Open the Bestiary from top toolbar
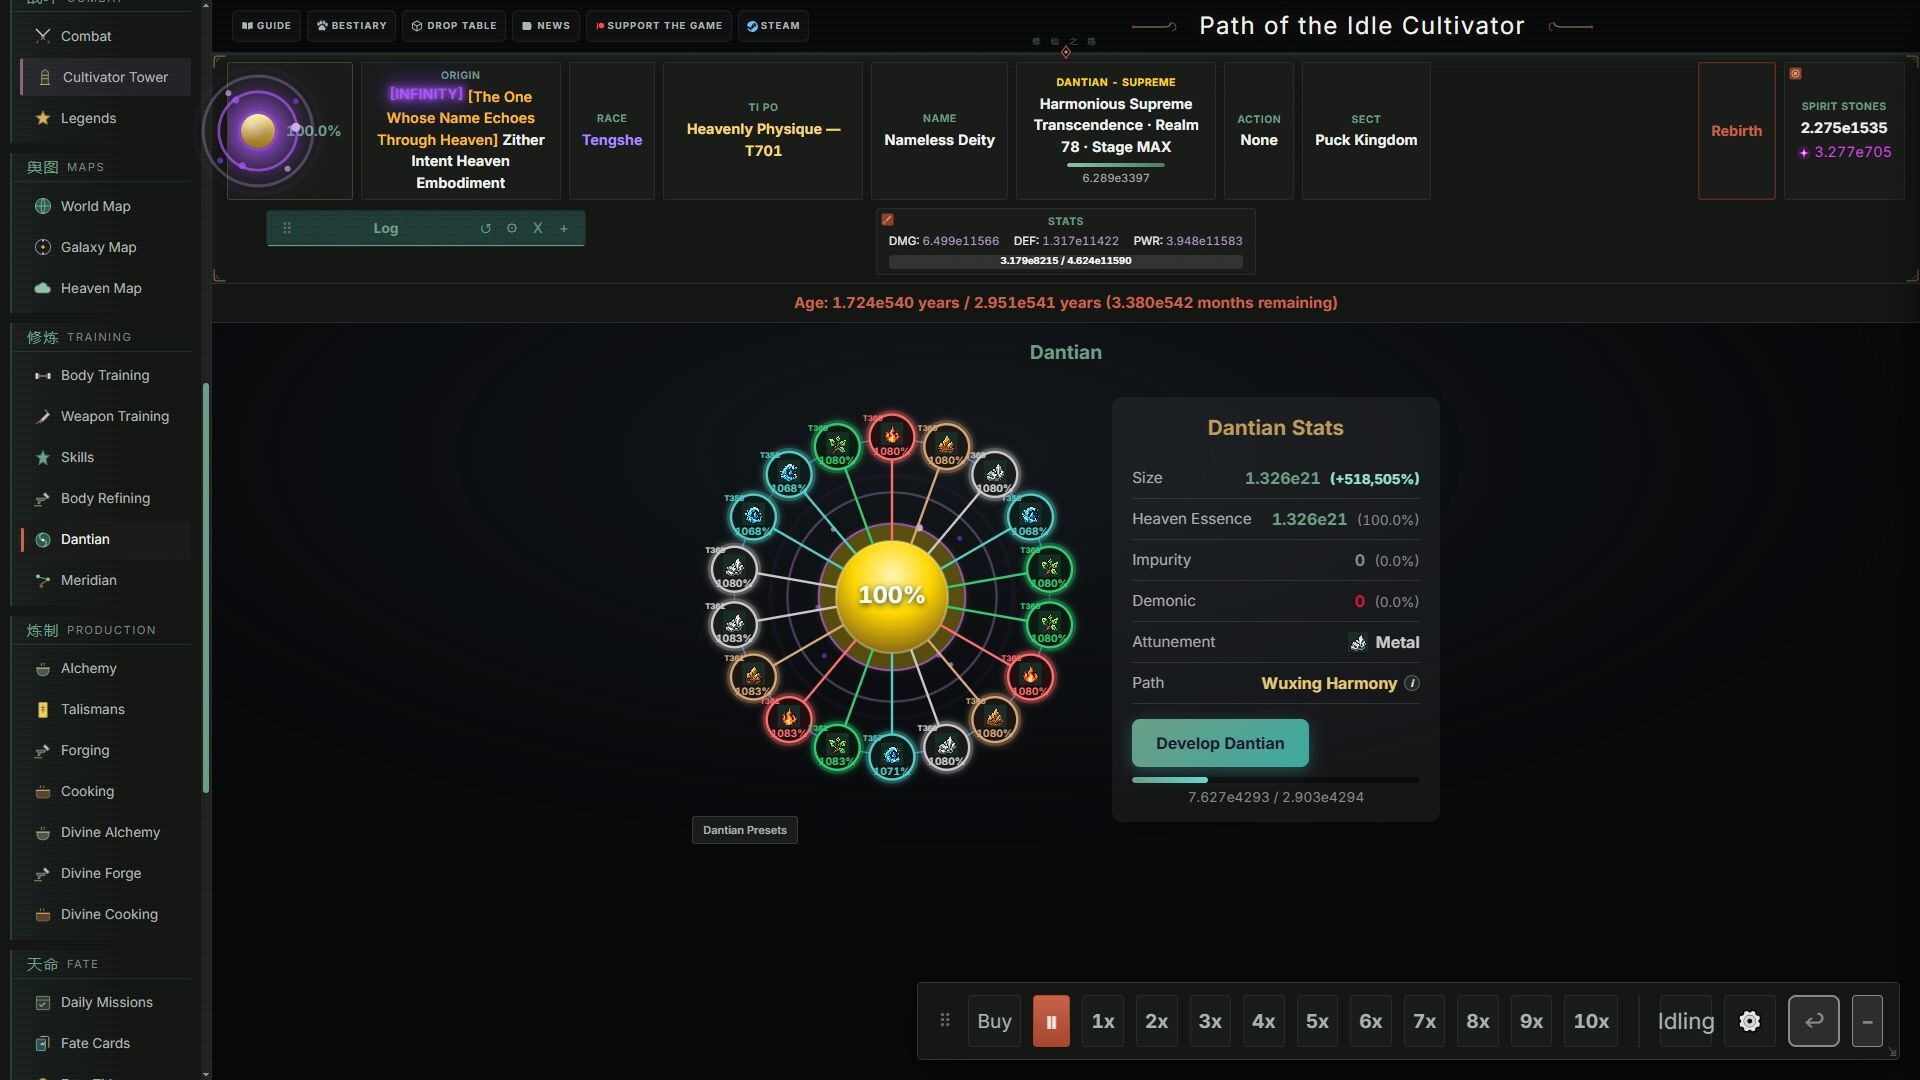 [x=352, y=26]
